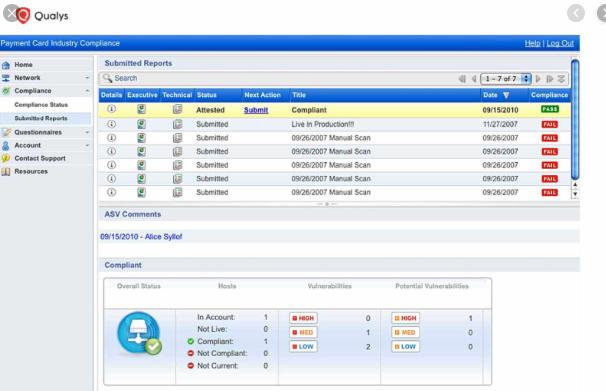Click the scrollbar up arrow
The image size is (606, 391).
point(575,185)
